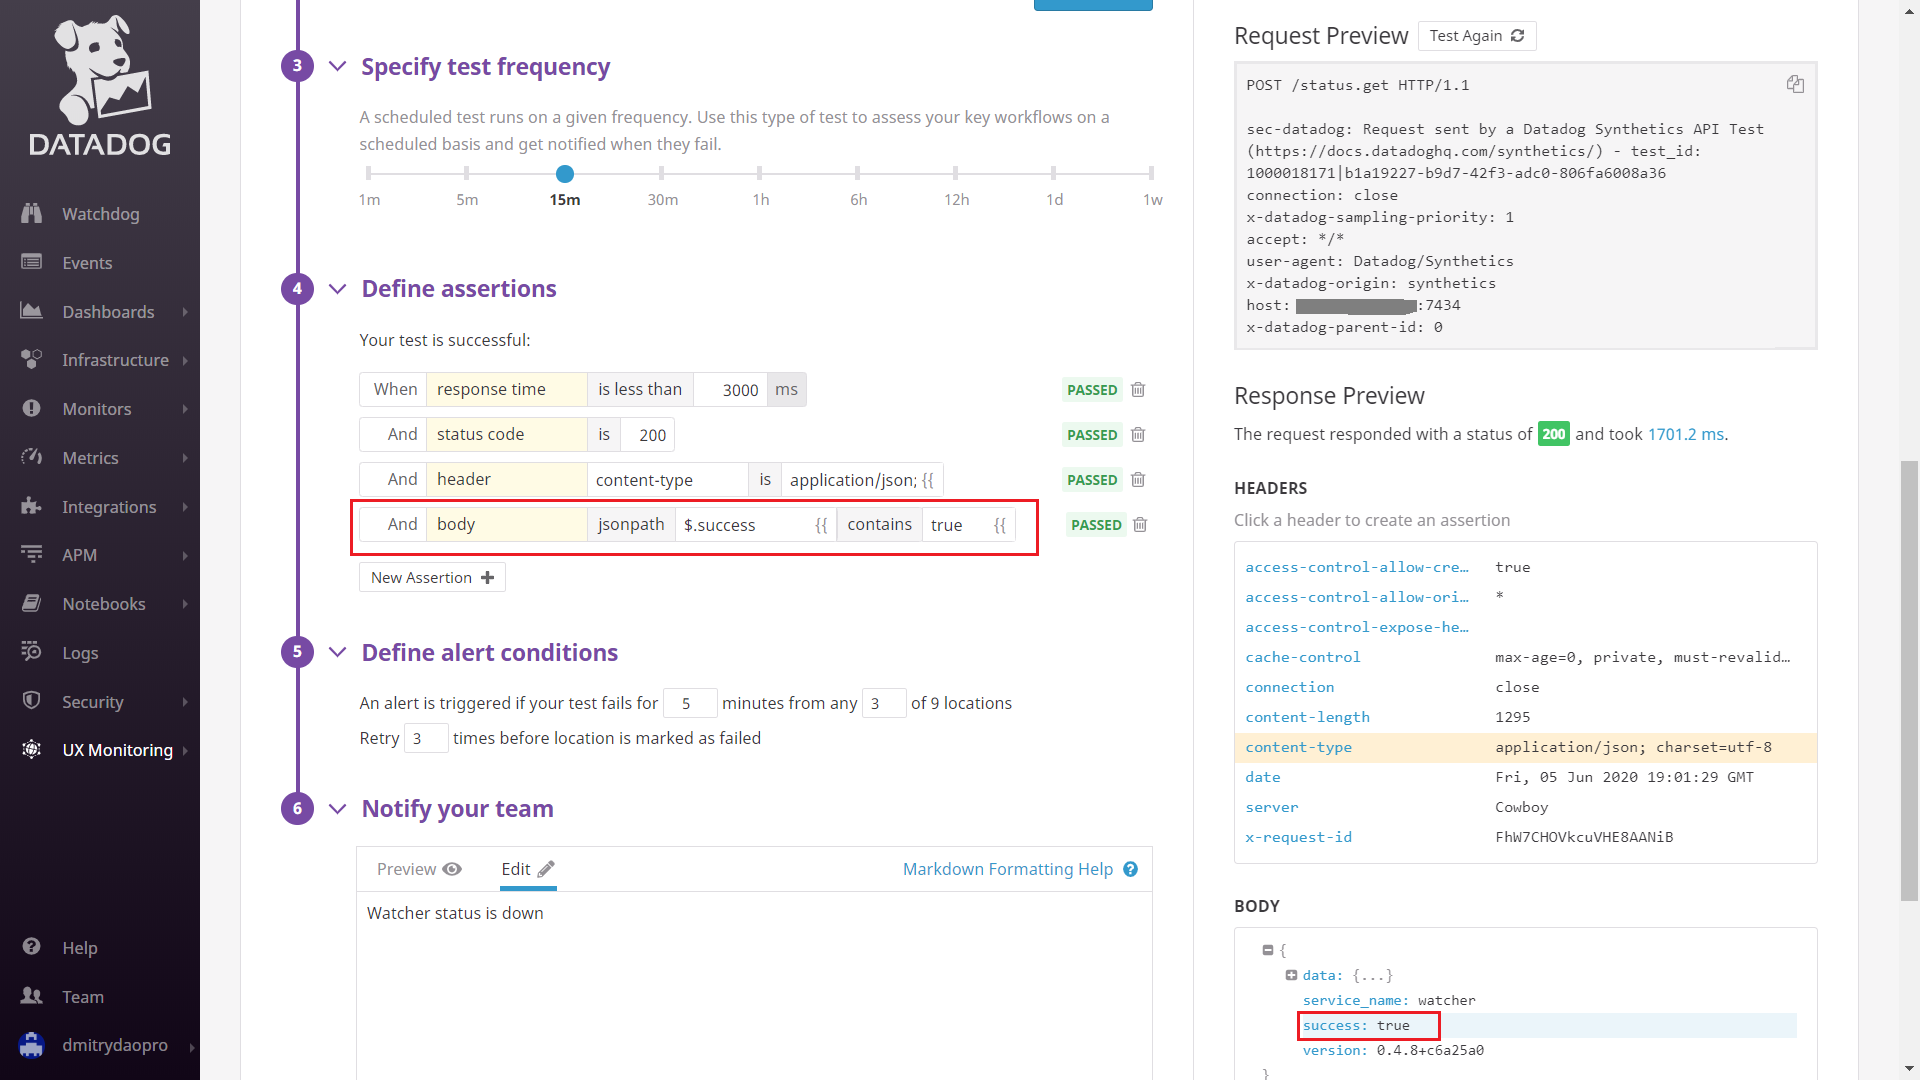The width and height of the screenshot is (1920, 1080).
Task: Click the Events icon in sidebar
Action: [x=32, y=262]
